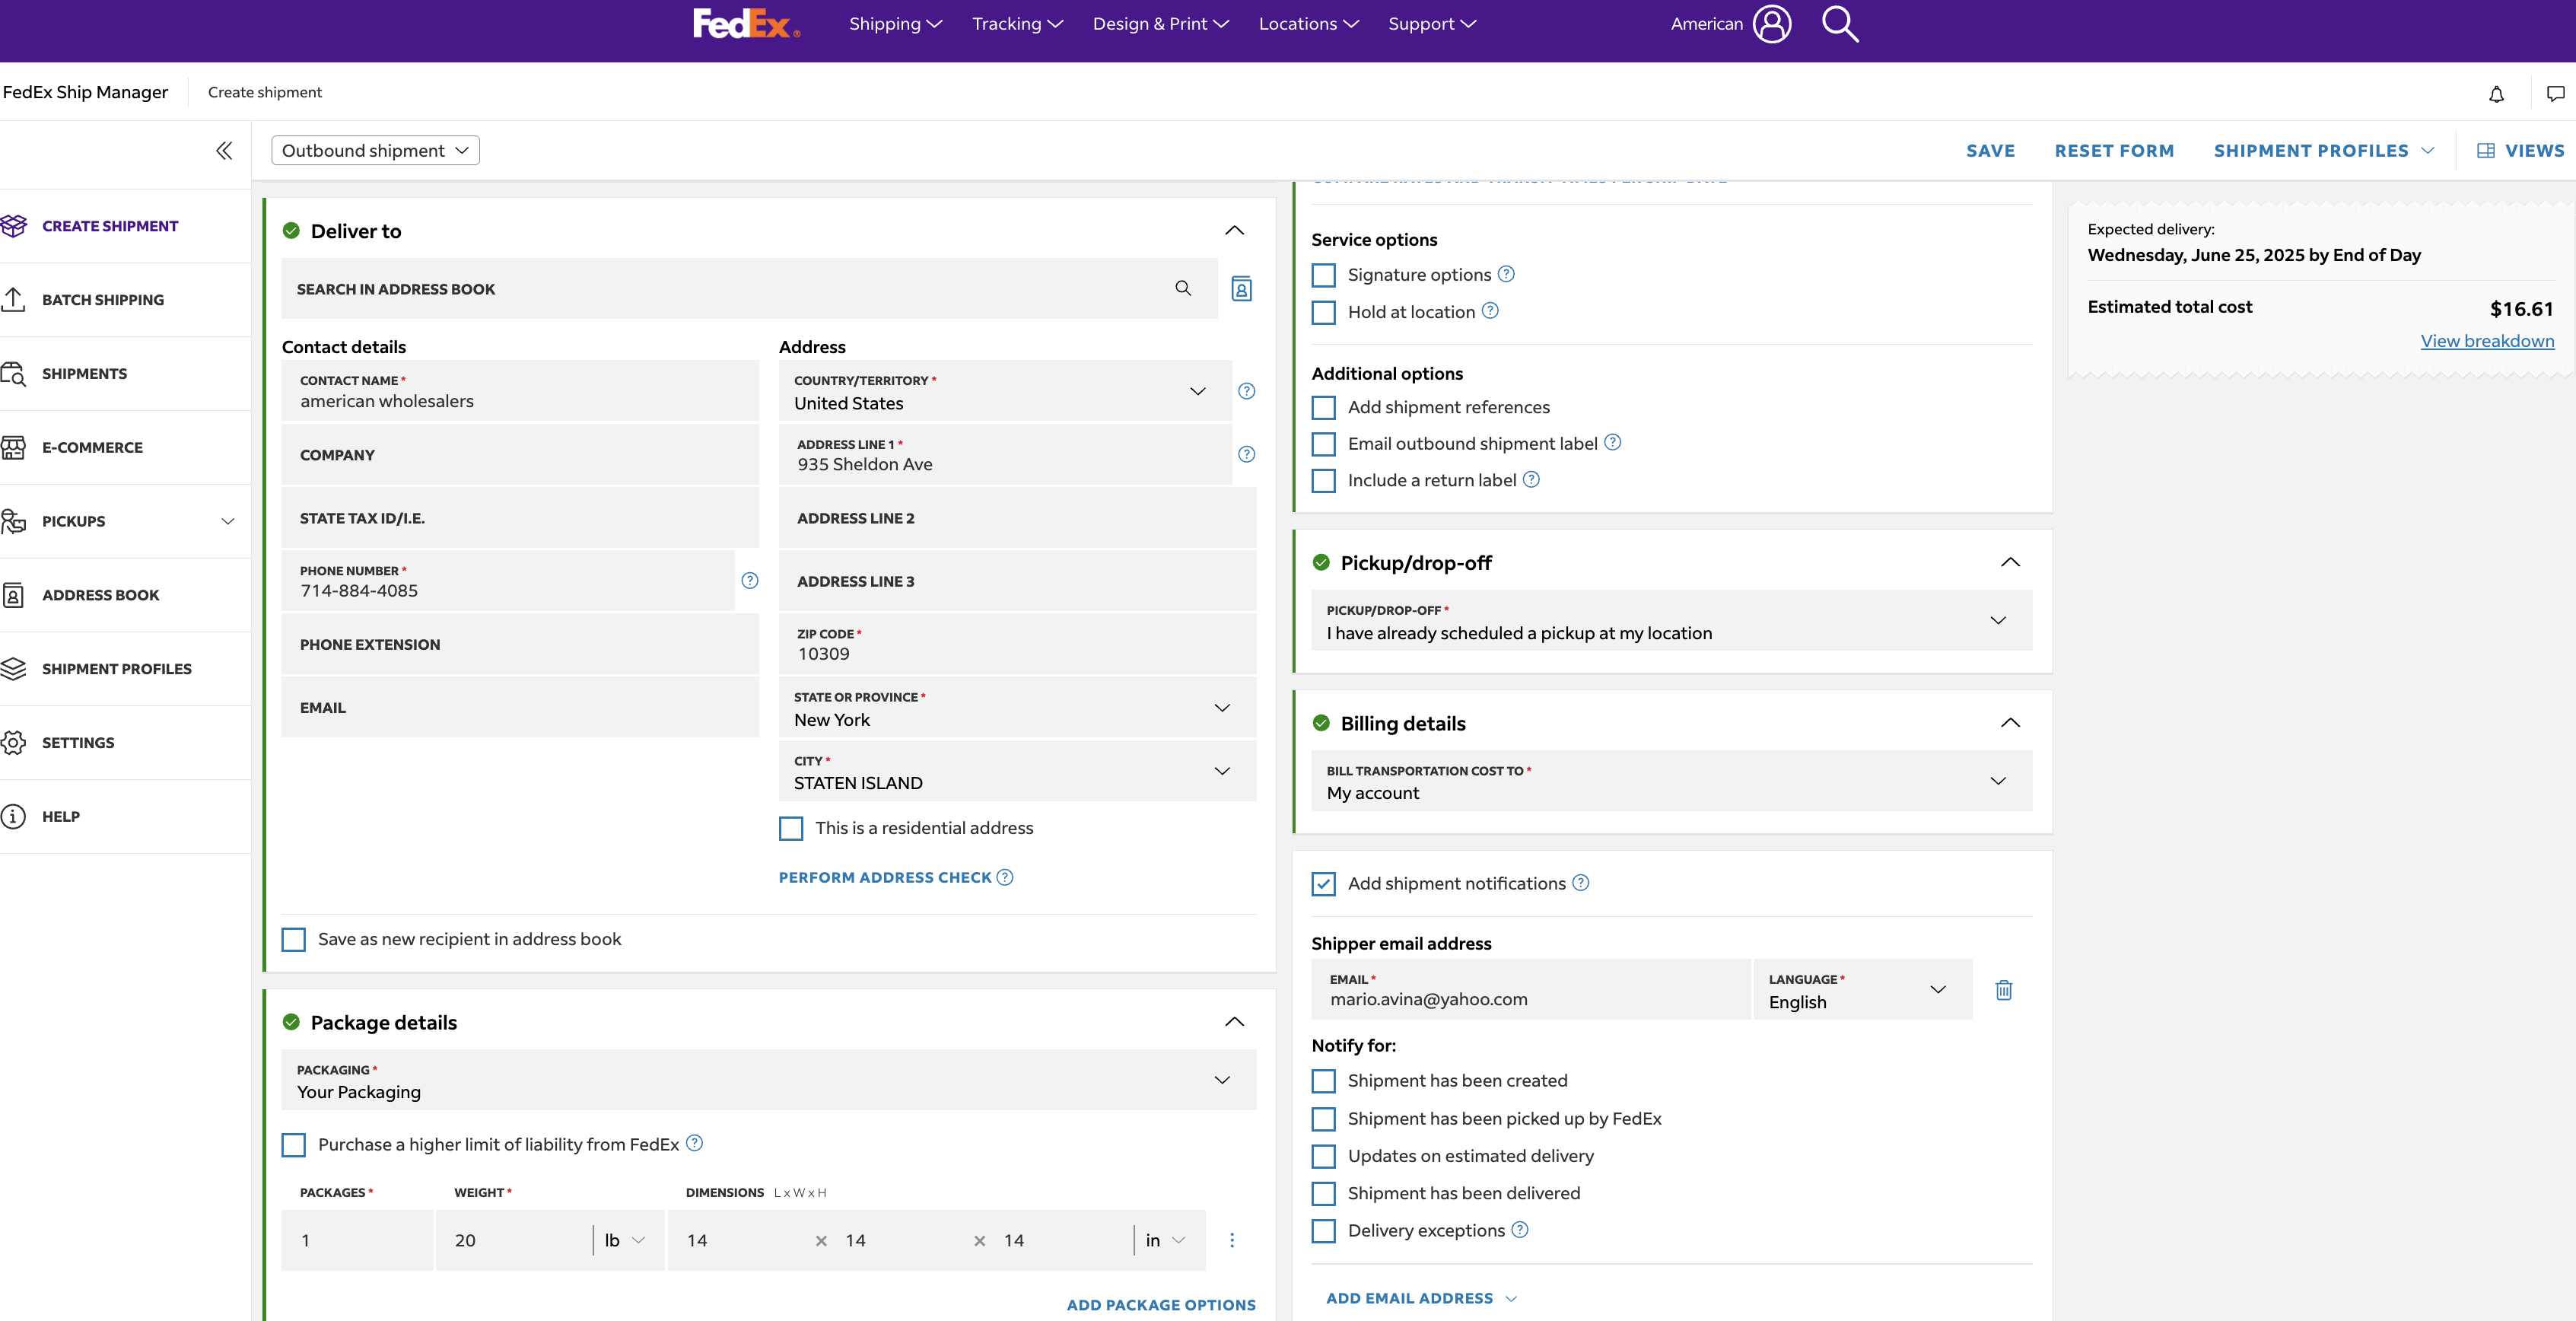The image size is (2576, 1321).
Task: Open the Tracking menu
Action: pos(1017,23)
